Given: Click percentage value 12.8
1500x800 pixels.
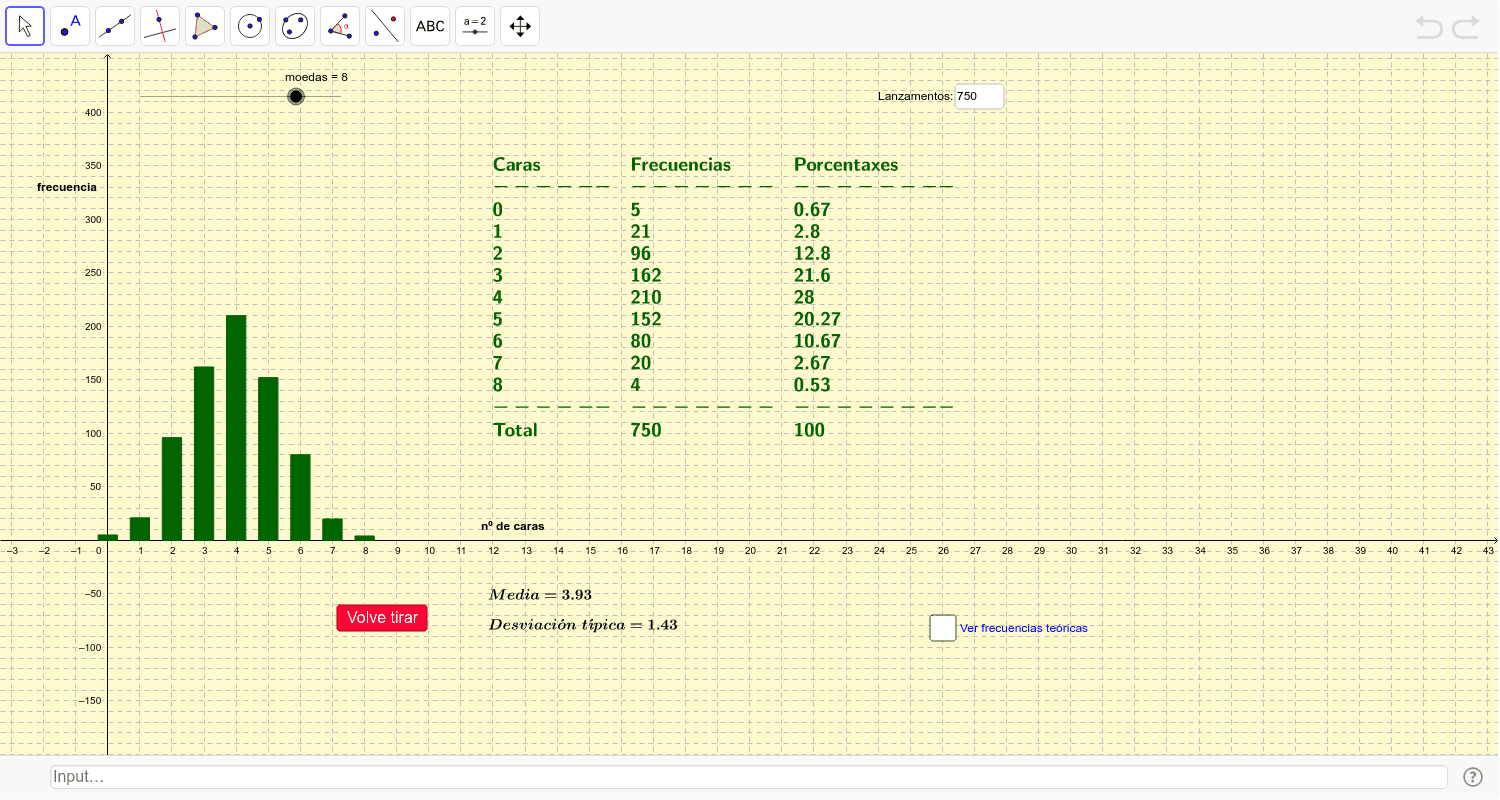Looking at the screenshot, I should pos(812,254).
